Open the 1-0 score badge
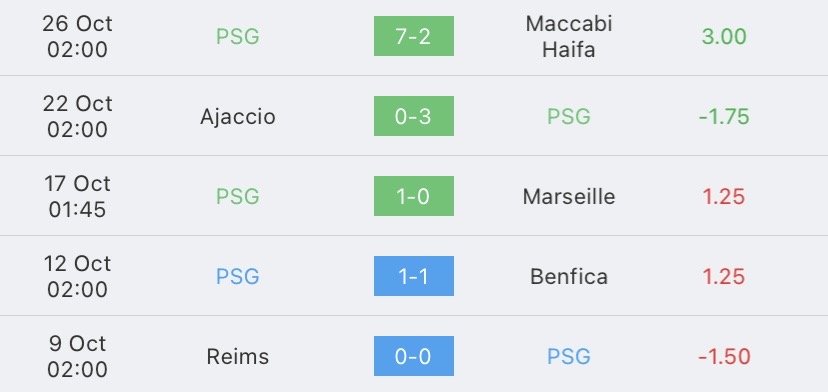The image size is (828, 392). (x=413, y=196)
